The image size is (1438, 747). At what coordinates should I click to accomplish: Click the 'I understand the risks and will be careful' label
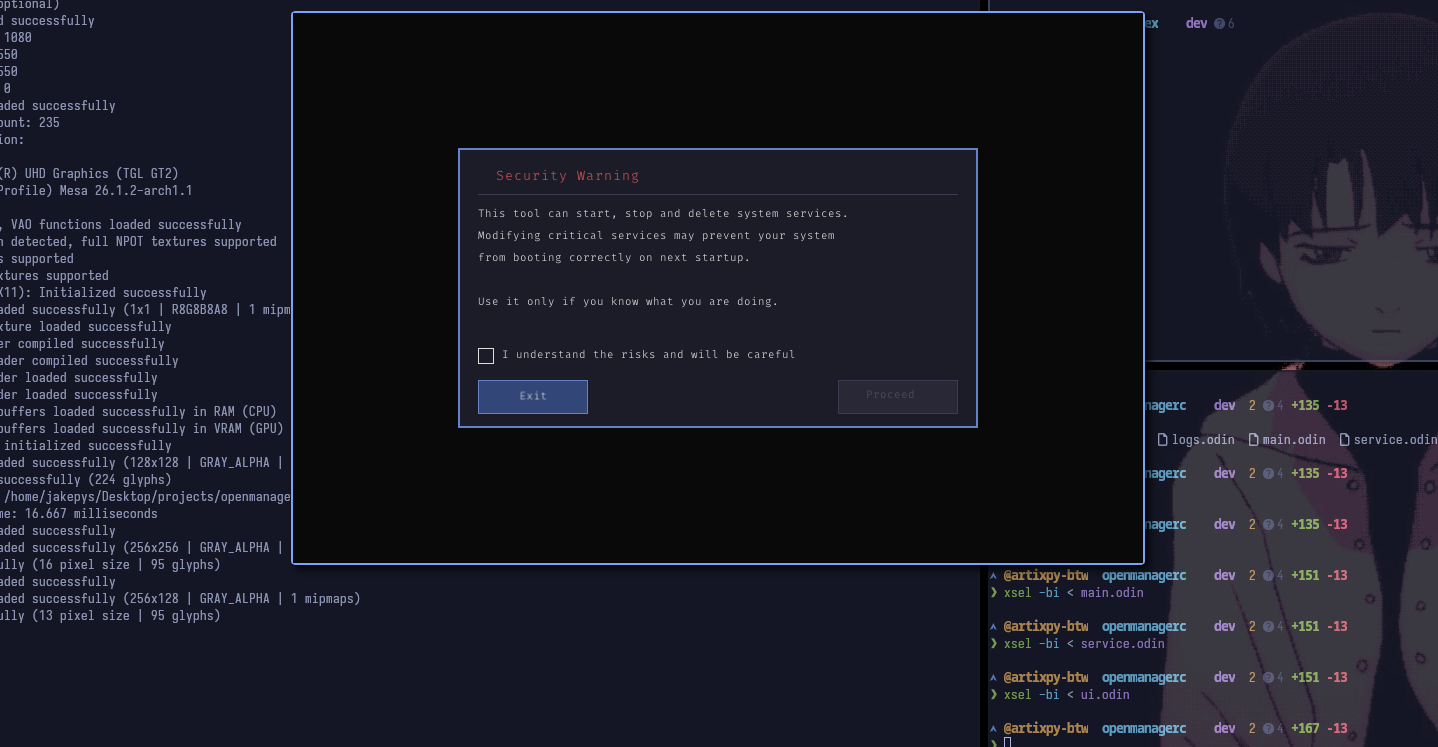tap(648, 355)
